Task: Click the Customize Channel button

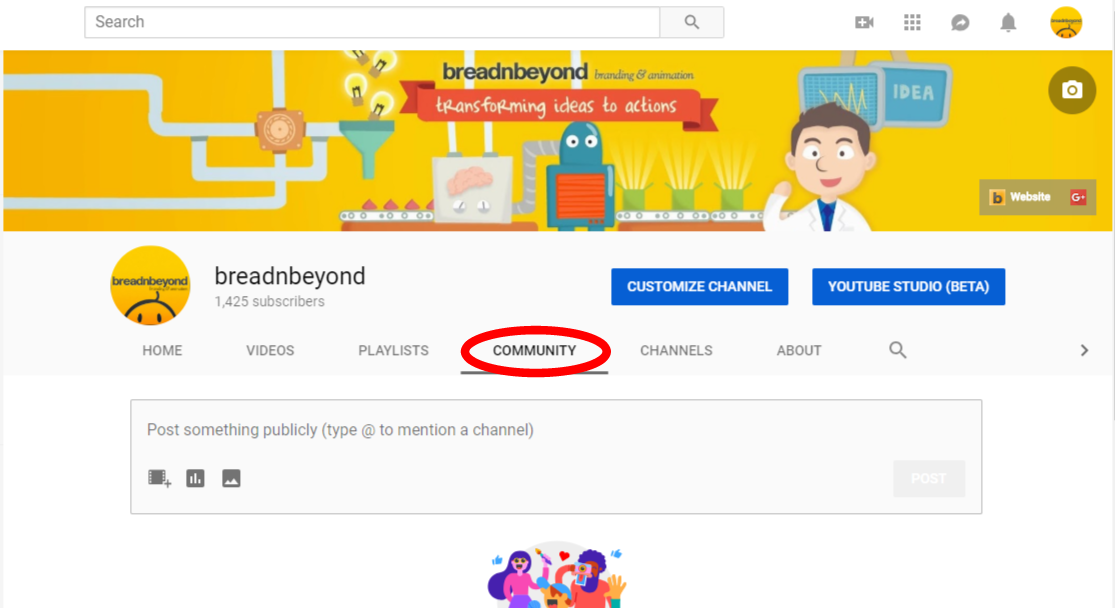Action: (700, 287)
